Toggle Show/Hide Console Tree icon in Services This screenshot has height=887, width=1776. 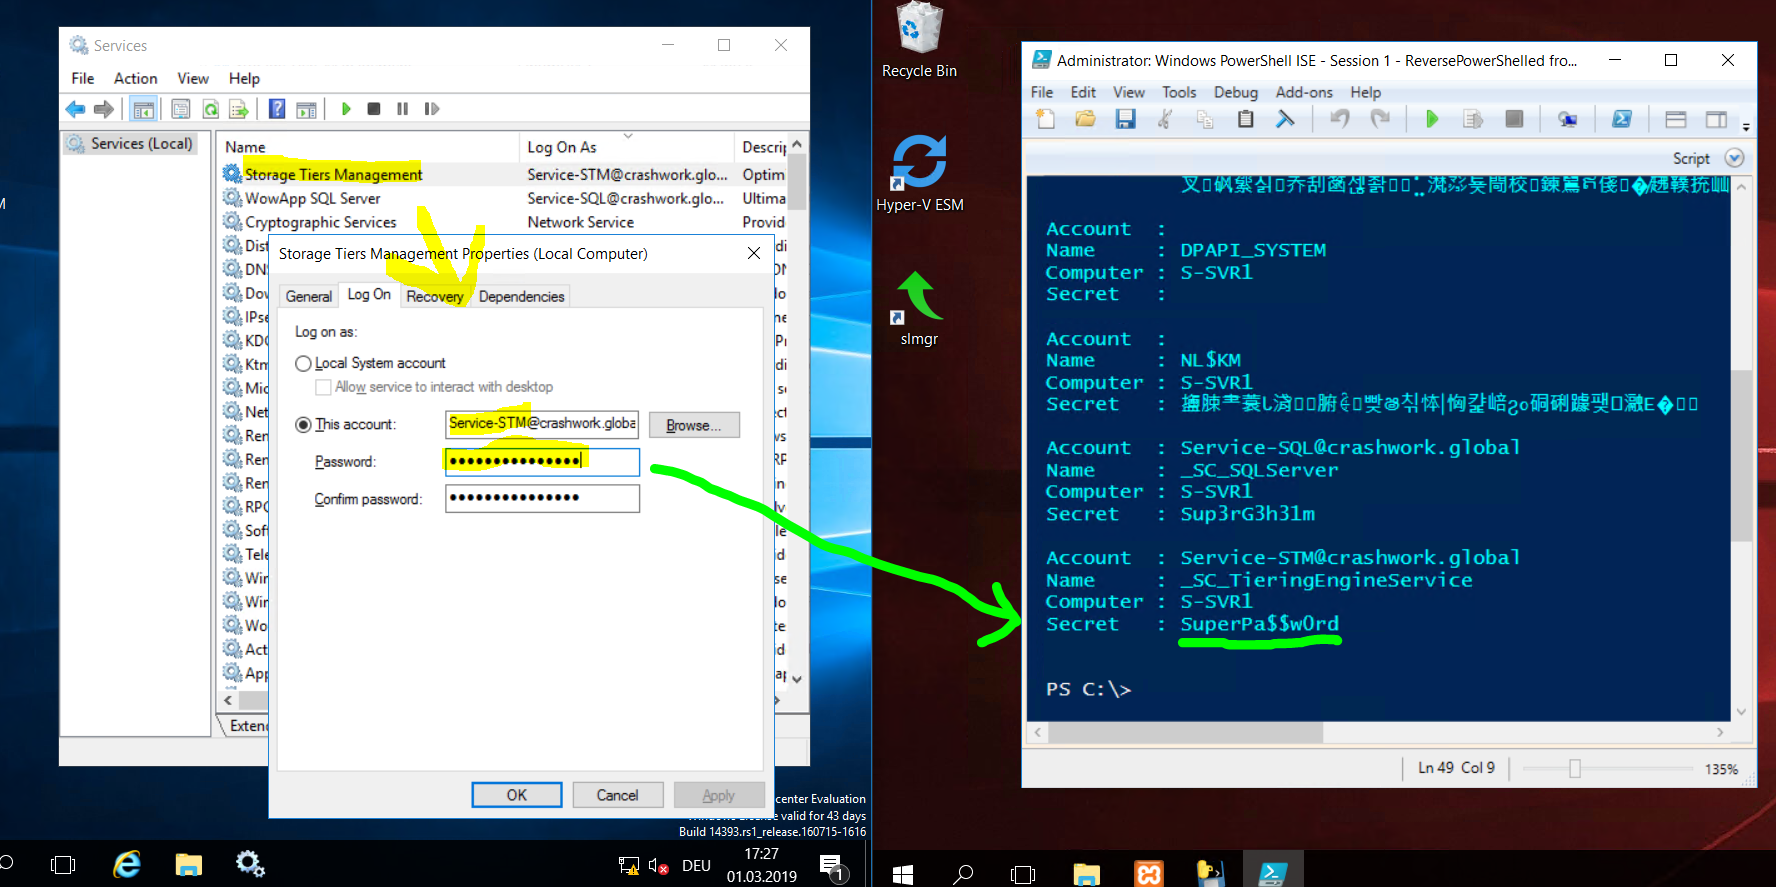(x=143, y=109)
